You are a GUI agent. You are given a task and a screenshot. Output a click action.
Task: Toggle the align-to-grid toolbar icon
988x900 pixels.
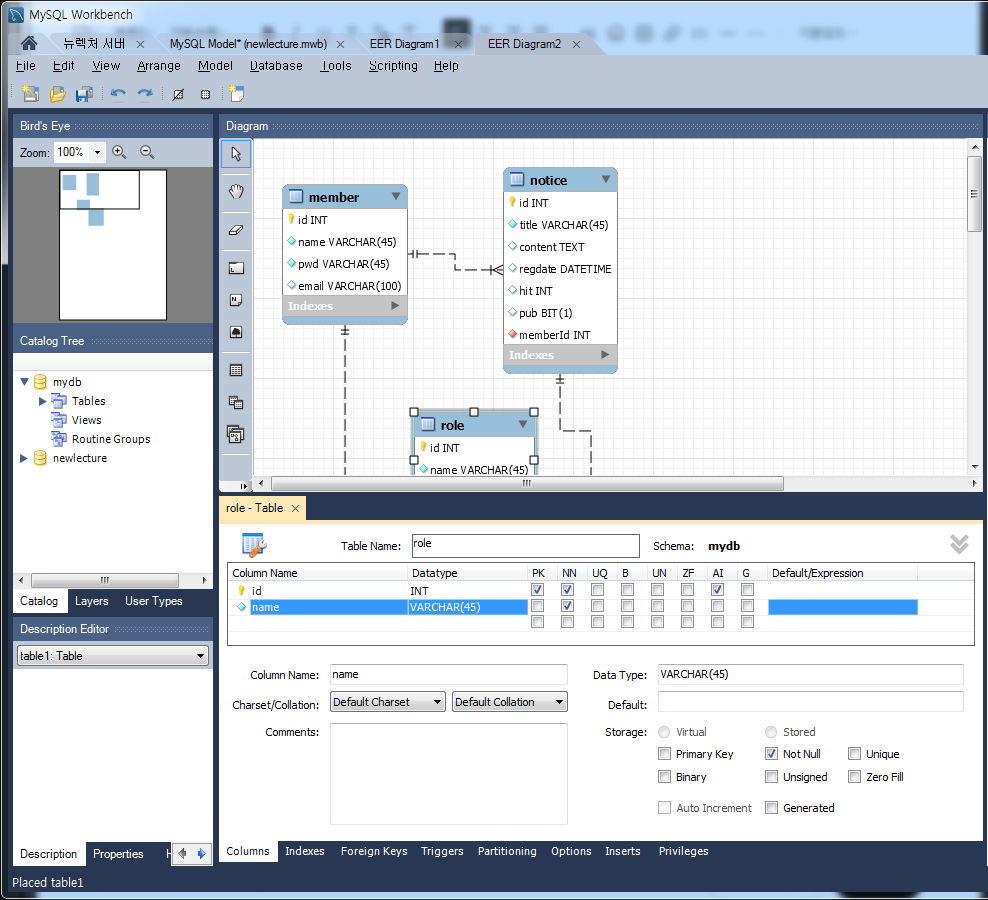coord(205,95)
